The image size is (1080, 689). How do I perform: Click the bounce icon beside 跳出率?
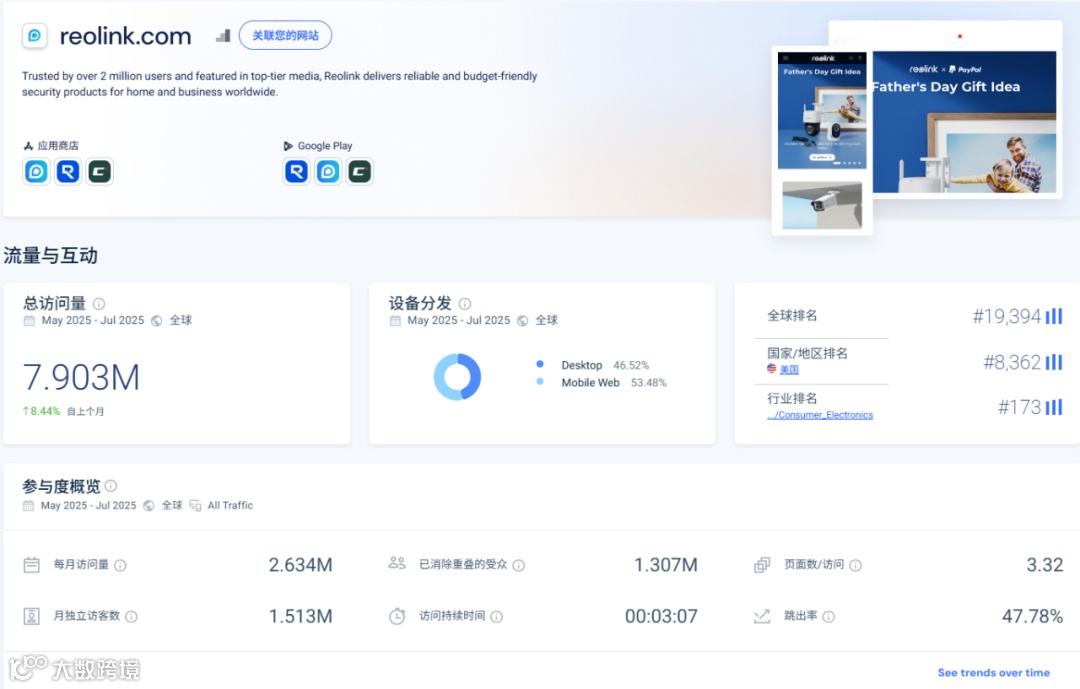tap(762, 616)
